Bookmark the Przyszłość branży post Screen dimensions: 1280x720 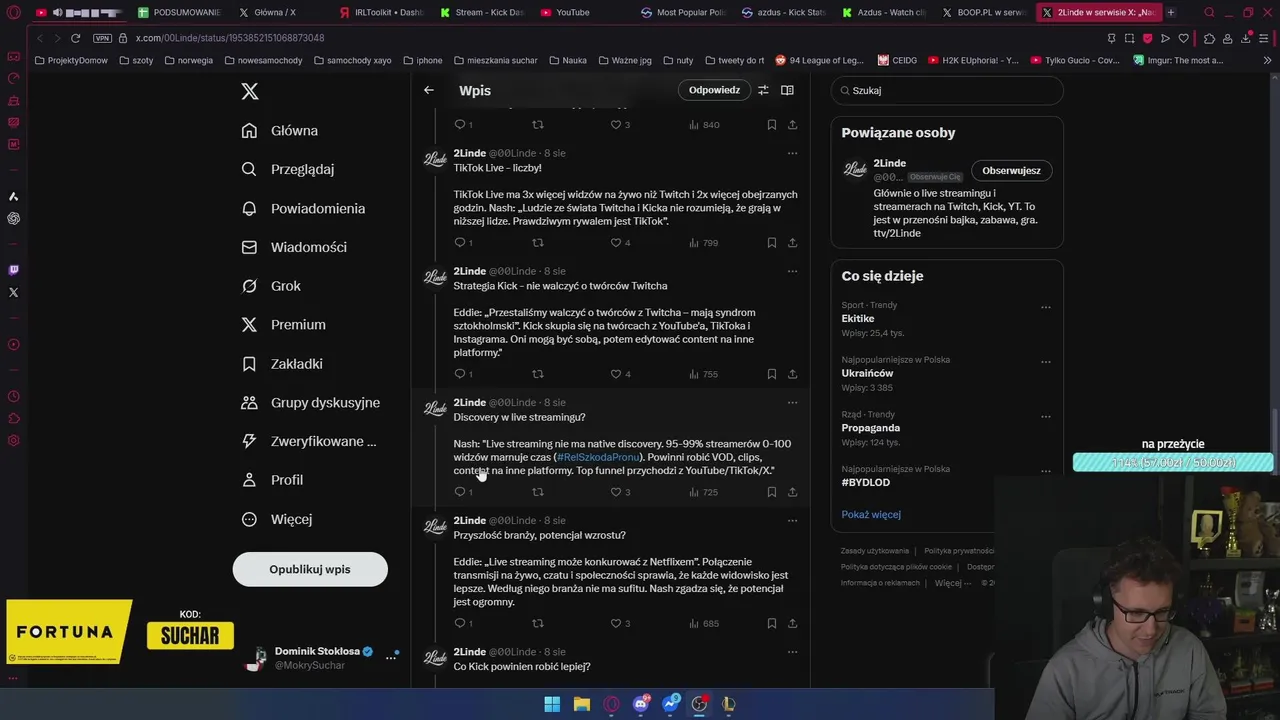click(x=772, y=623)
